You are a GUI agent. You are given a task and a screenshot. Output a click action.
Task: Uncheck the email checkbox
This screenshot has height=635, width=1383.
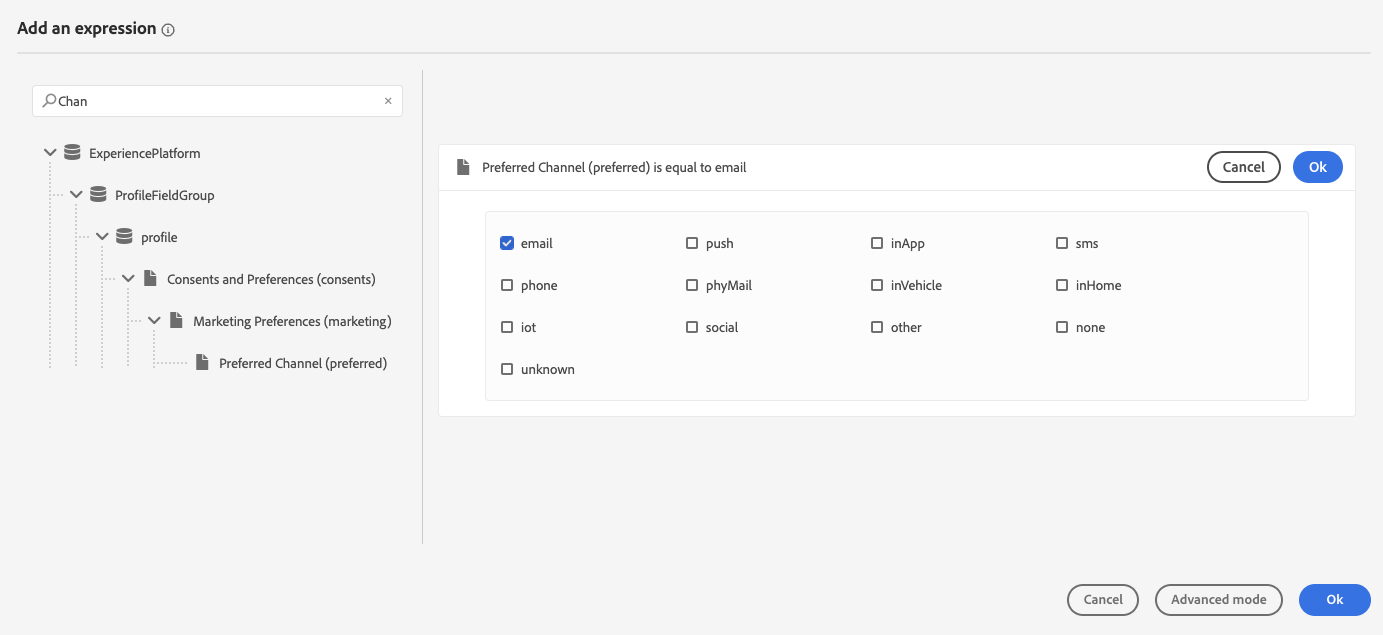[x=507, y=243]
